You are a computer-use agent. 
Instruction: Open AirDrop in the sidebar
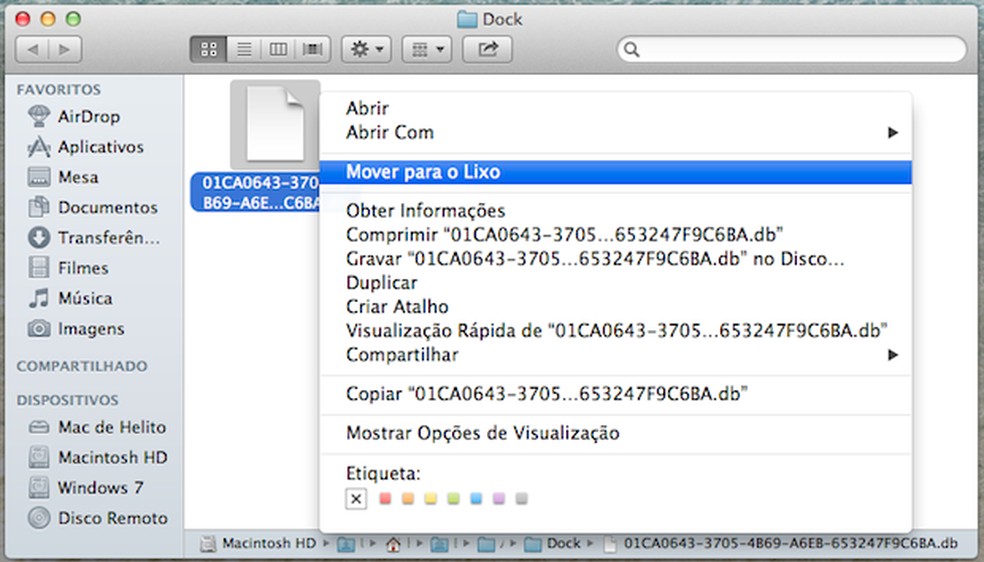[89, 116]
